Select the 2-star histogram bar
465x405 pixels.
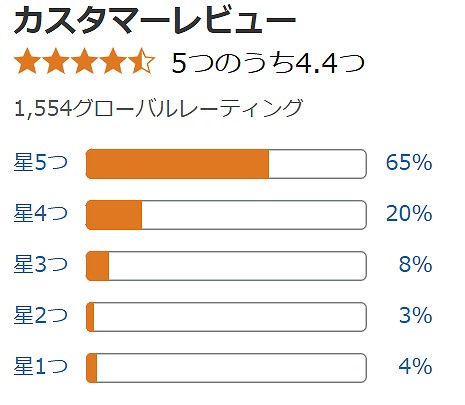tap(226, 317)
